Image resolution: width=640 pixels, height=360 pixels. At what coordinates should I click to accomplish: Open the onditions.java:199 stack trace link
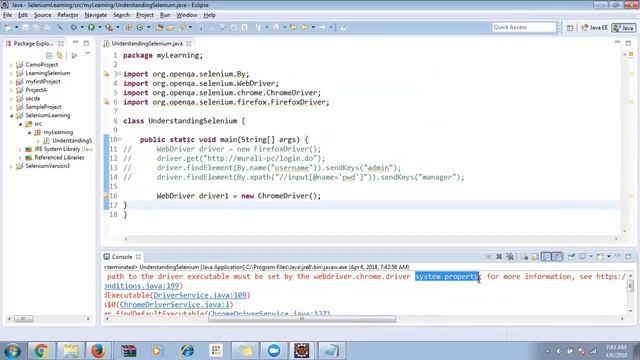pyautogui.click(x=142, y=286)
